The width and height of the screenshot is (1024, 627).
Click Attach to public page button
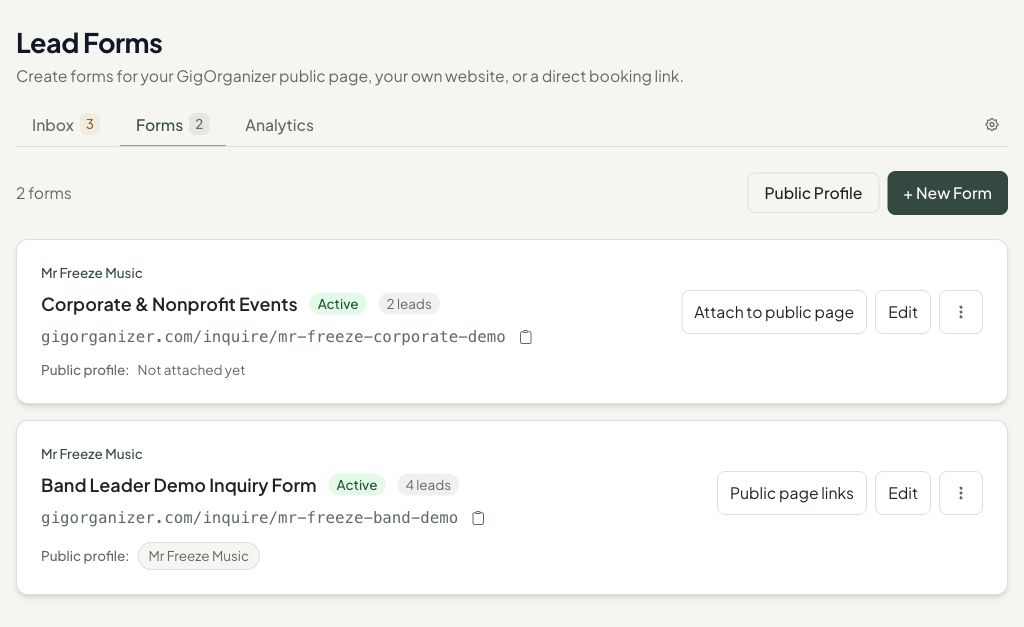[774, 312]
